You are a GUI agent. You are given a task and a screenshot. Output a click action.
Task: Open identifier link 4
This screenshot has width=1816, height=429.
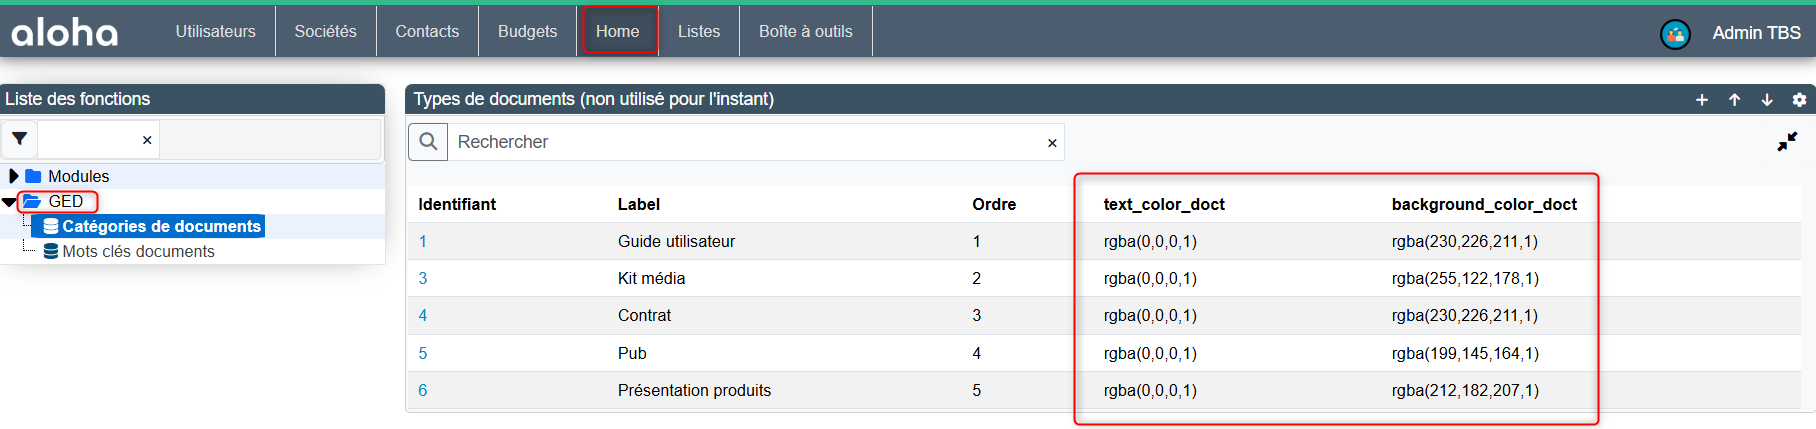(x=423, y=315)
